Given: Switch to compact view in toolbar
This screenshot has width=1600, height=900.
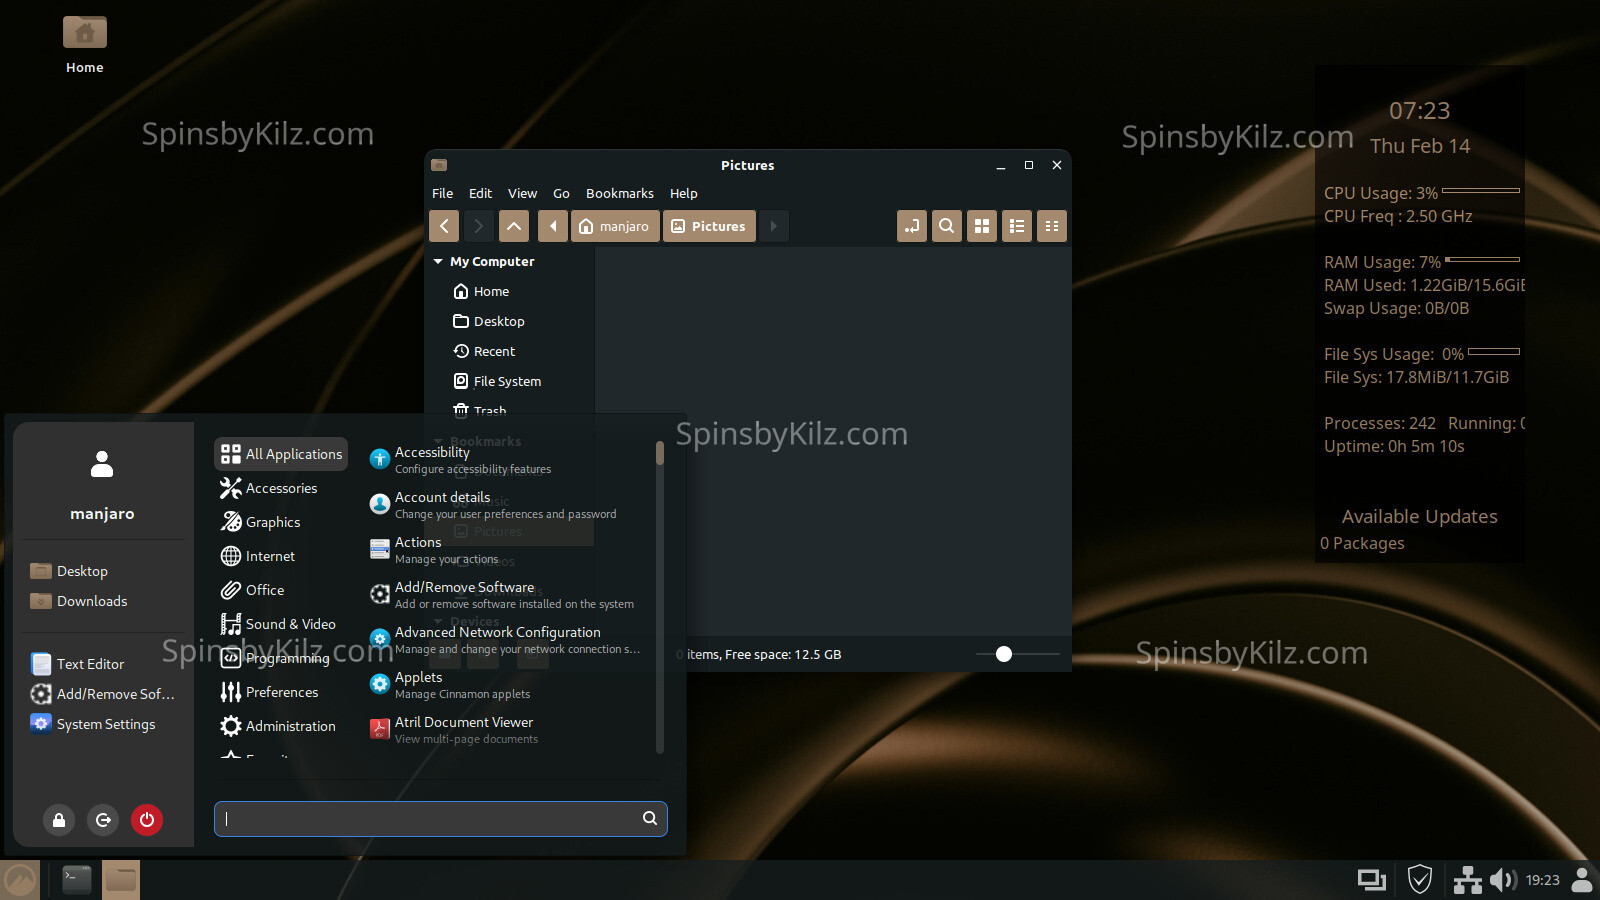Looking at the screenshot, I should [1051, 226].
